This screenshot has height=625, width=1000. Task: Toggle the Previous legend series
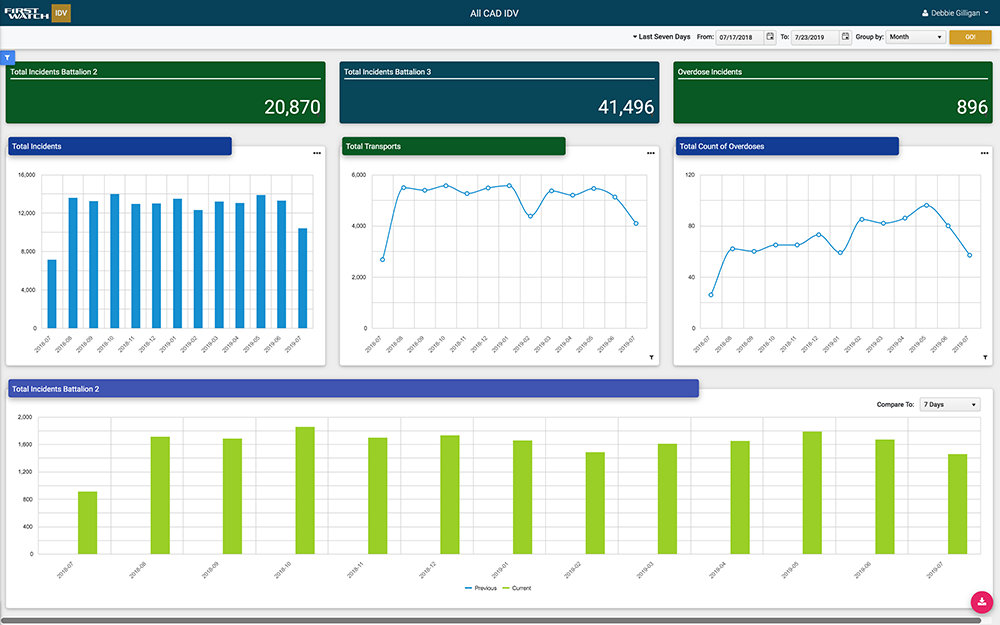pos(481,588)
